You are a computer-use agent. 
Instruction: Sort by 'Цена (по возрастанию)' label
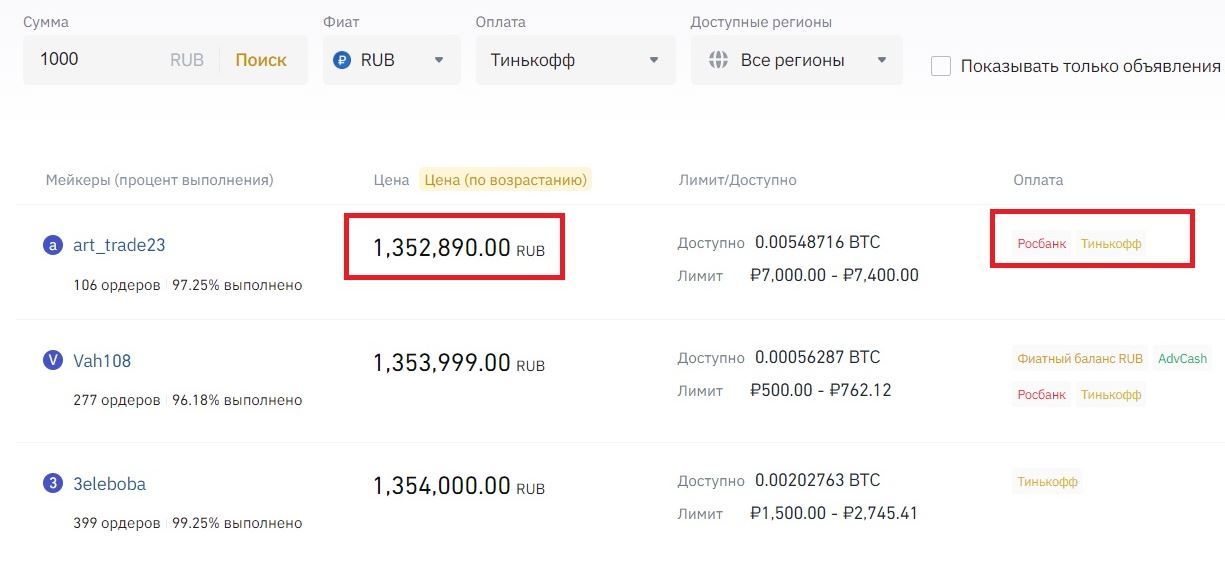(x=505, y=180)
